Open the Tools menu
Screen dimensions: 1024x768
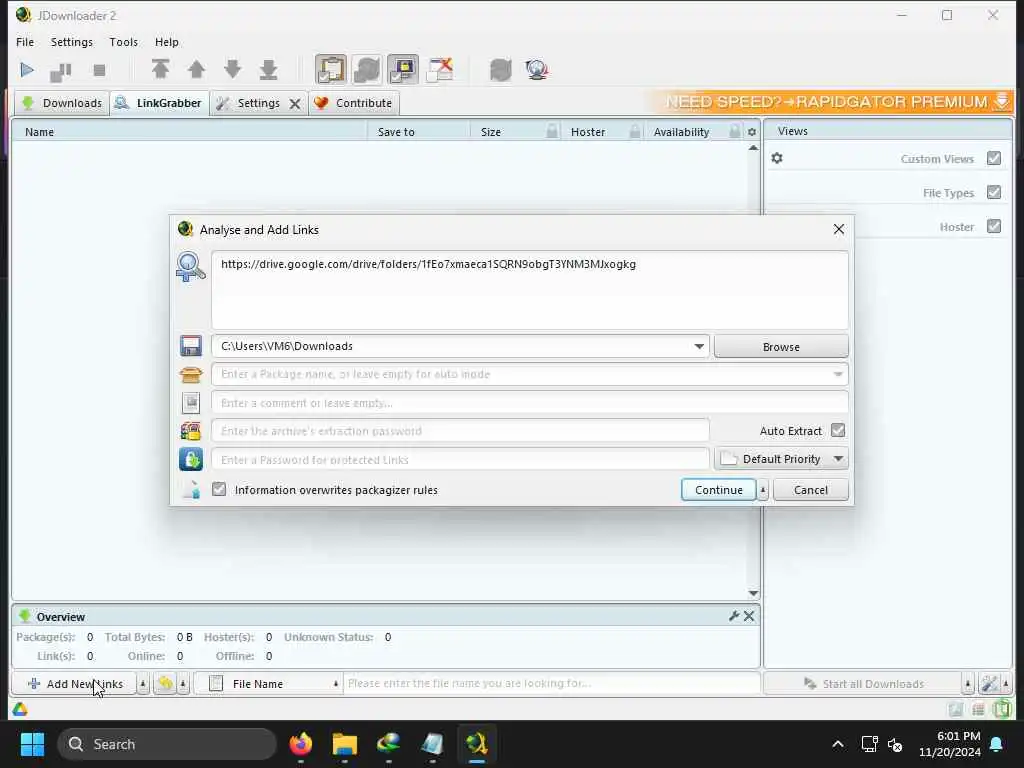tap(123, 42)
